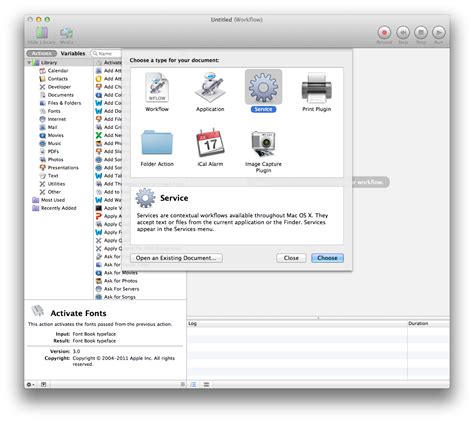Select the Print Plugin printer icon
The image size is (474, 422).
(316, 88)
